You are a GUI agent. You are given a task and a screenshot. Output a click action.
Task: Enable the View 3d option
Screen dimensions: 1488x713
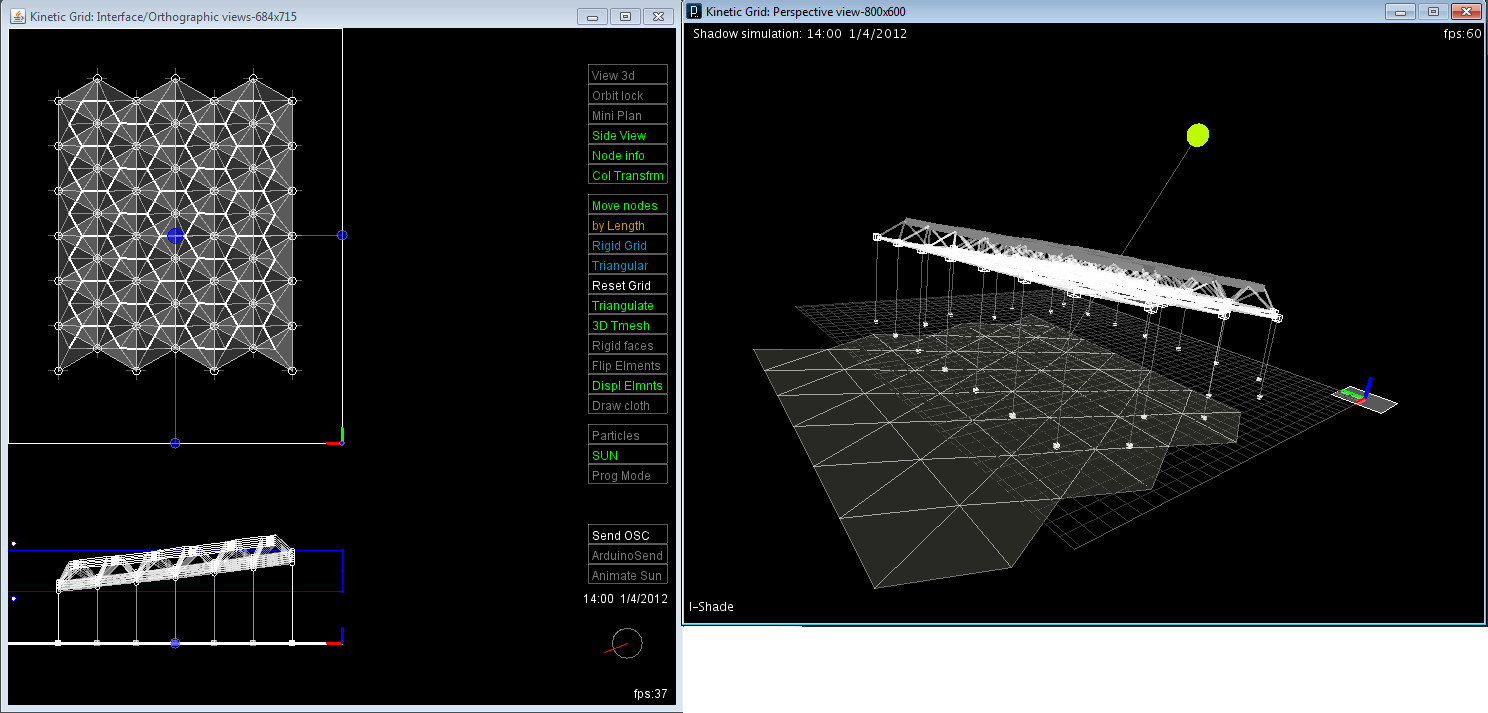[x=627, y=75]
